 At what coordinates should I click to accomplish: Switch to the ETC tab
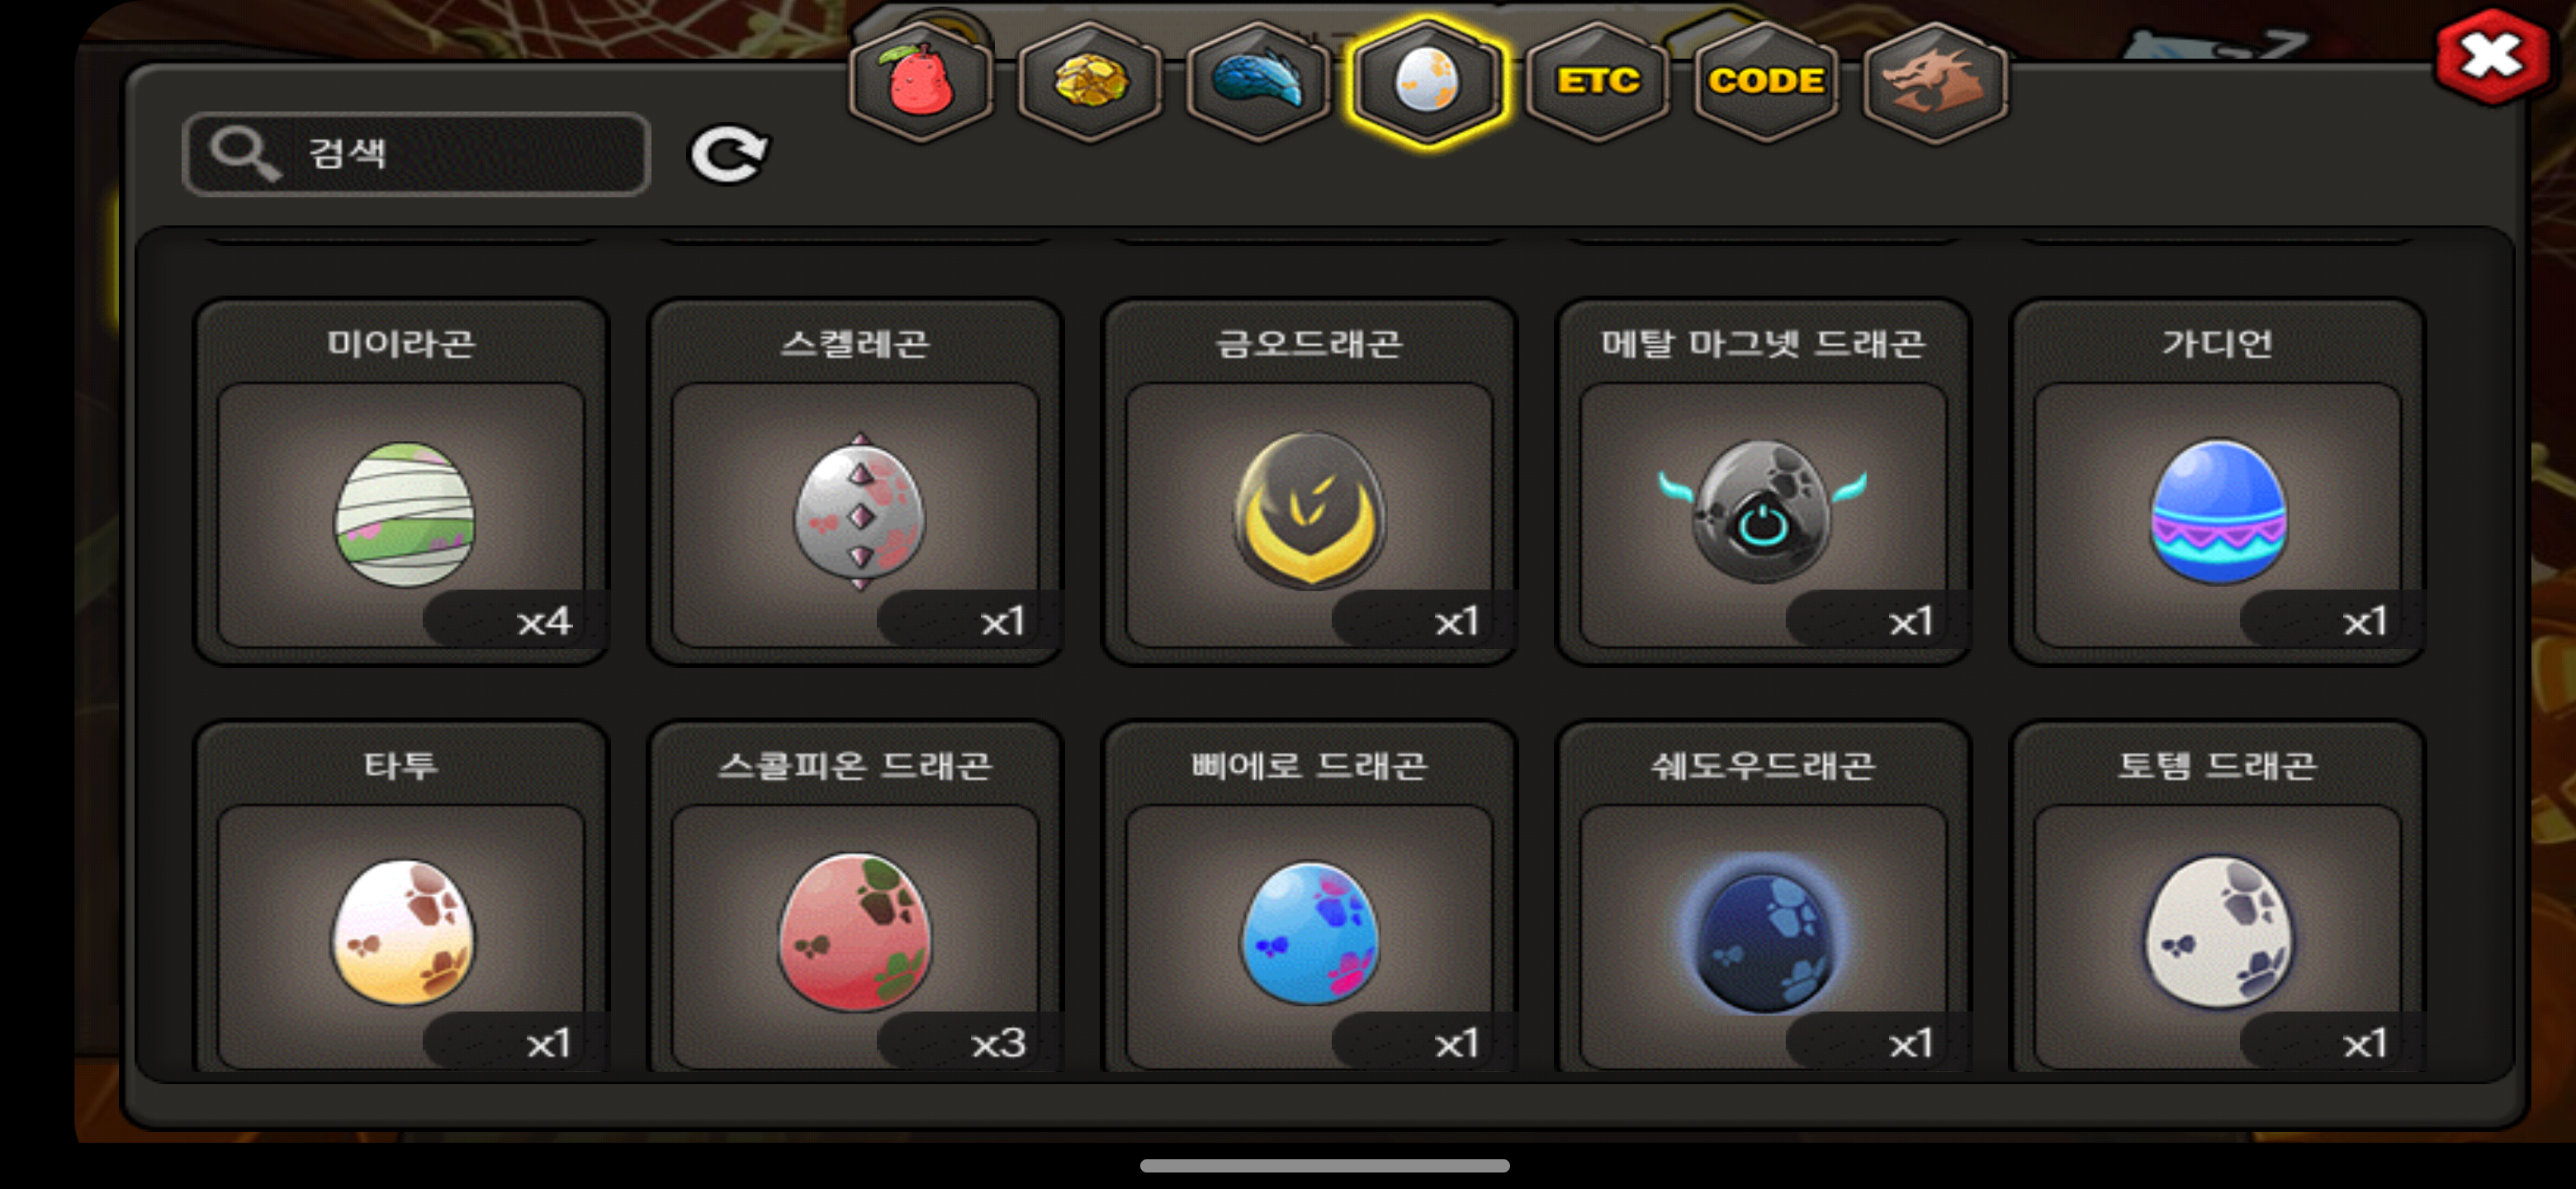(x=1597, y=82)
